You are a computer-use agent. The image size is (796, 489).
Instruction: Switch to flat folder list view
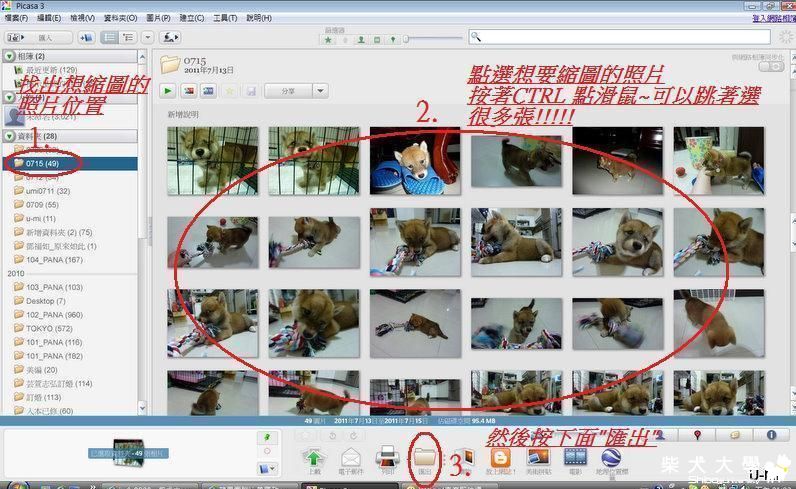click(x=111, y=37)
